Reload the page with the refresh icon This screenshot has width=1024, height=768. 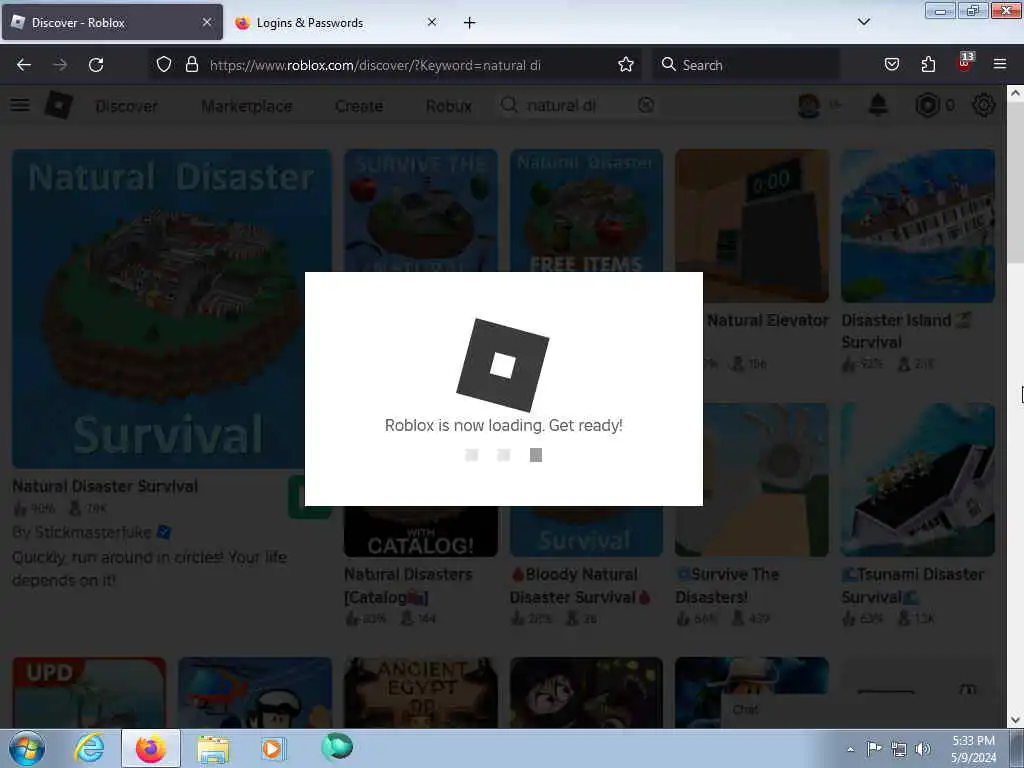click(x=96, y=65)
